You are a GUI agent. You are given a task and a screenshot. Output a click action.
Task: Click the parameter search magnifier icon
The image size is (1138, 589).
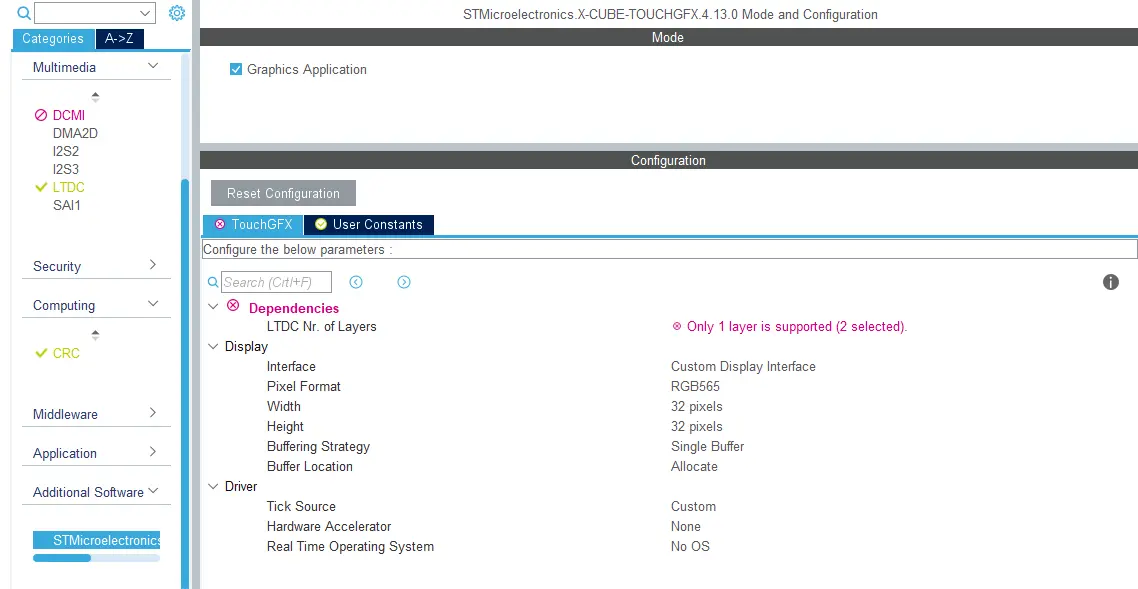click(213, 282)
